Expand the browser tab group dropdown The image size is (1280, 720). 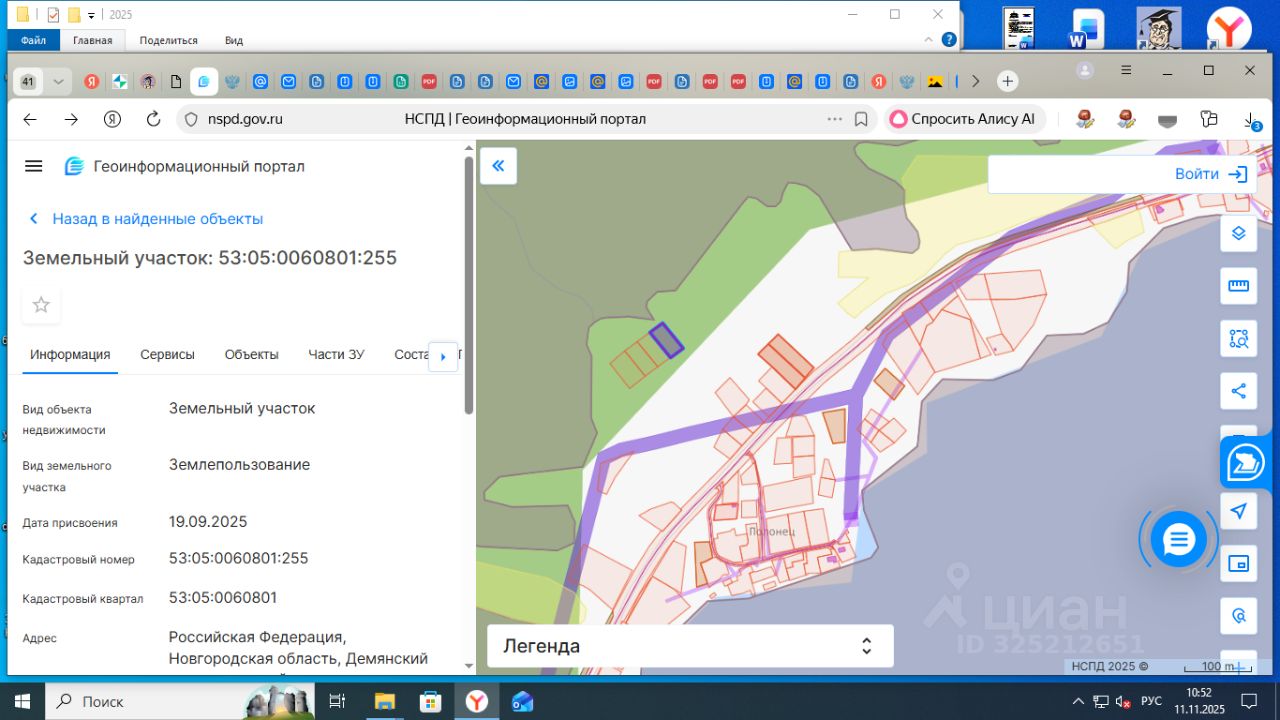pyautogui.click(x=58, y=82)
